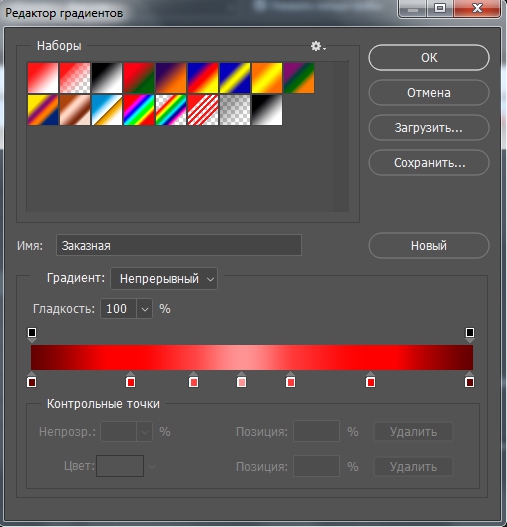
Task: Select the blue, red, yellow gradient preset
Action: [203, 78]
